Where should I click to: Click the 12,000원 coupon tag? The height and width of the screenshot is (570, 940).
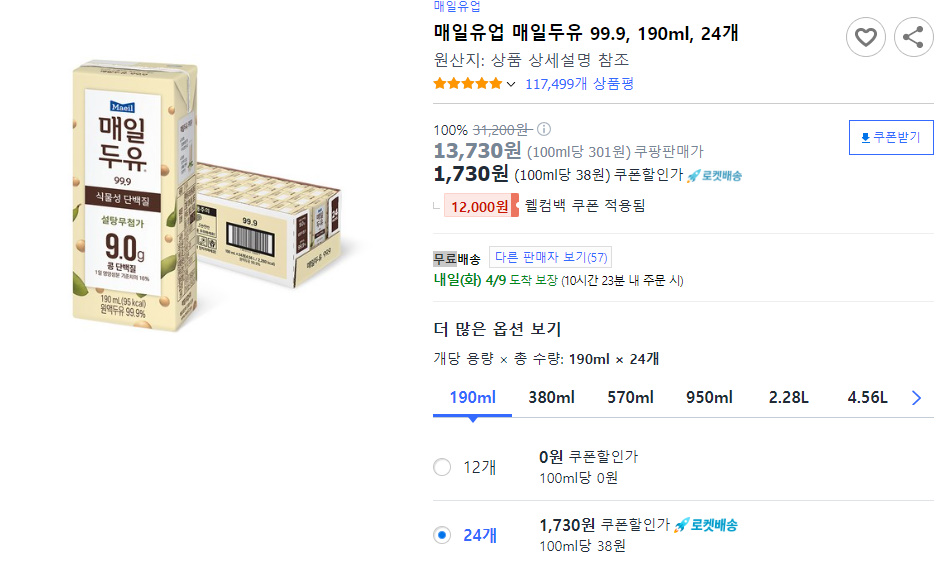coord(481,206)
